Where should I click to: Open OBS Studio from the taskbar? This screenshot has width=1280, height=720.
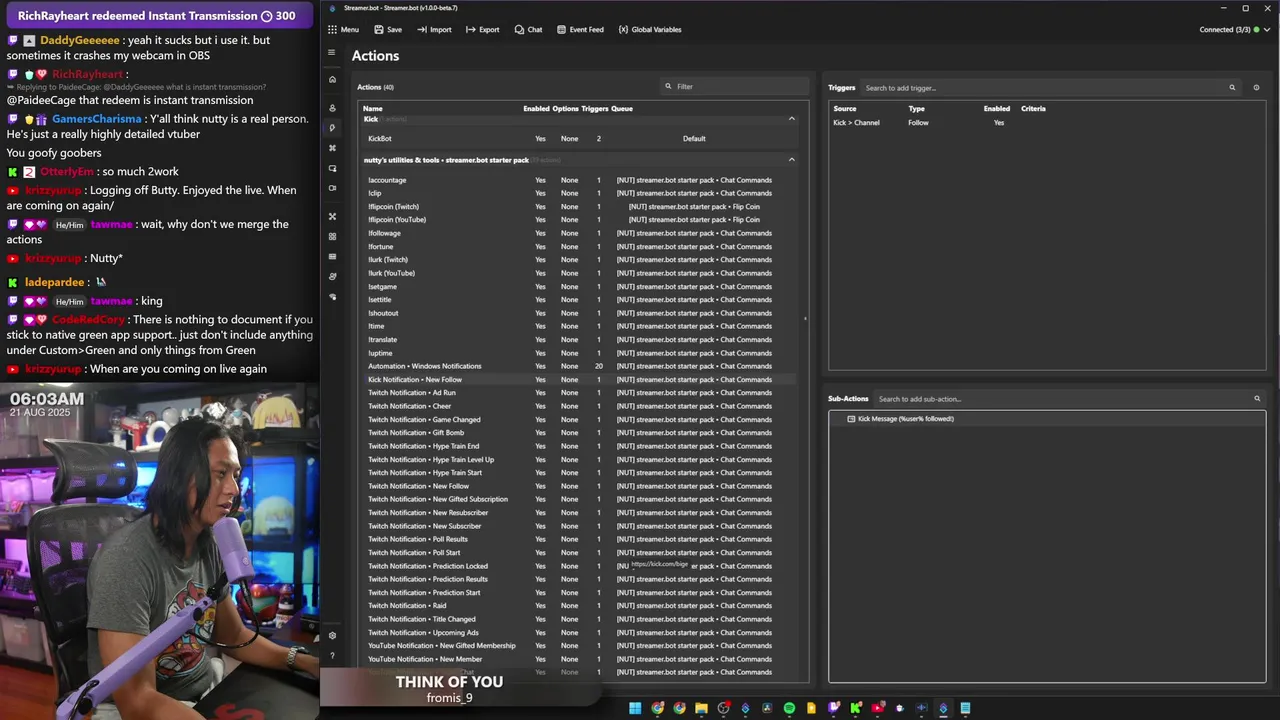(723, 708)
